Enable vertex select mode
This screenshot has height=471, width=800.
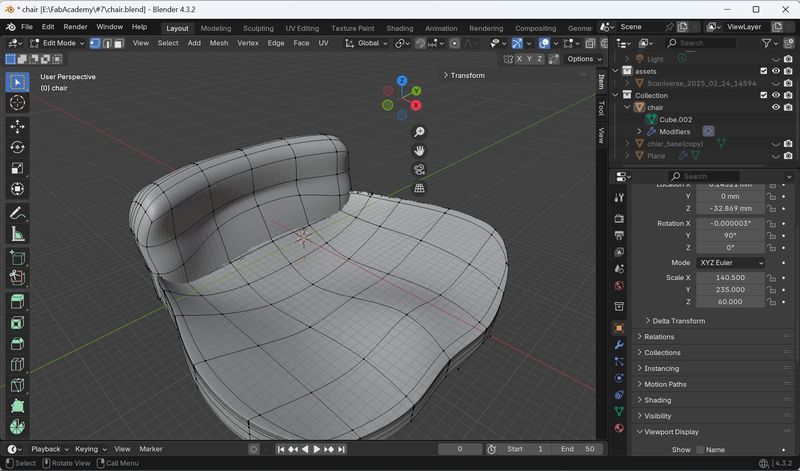95,43
